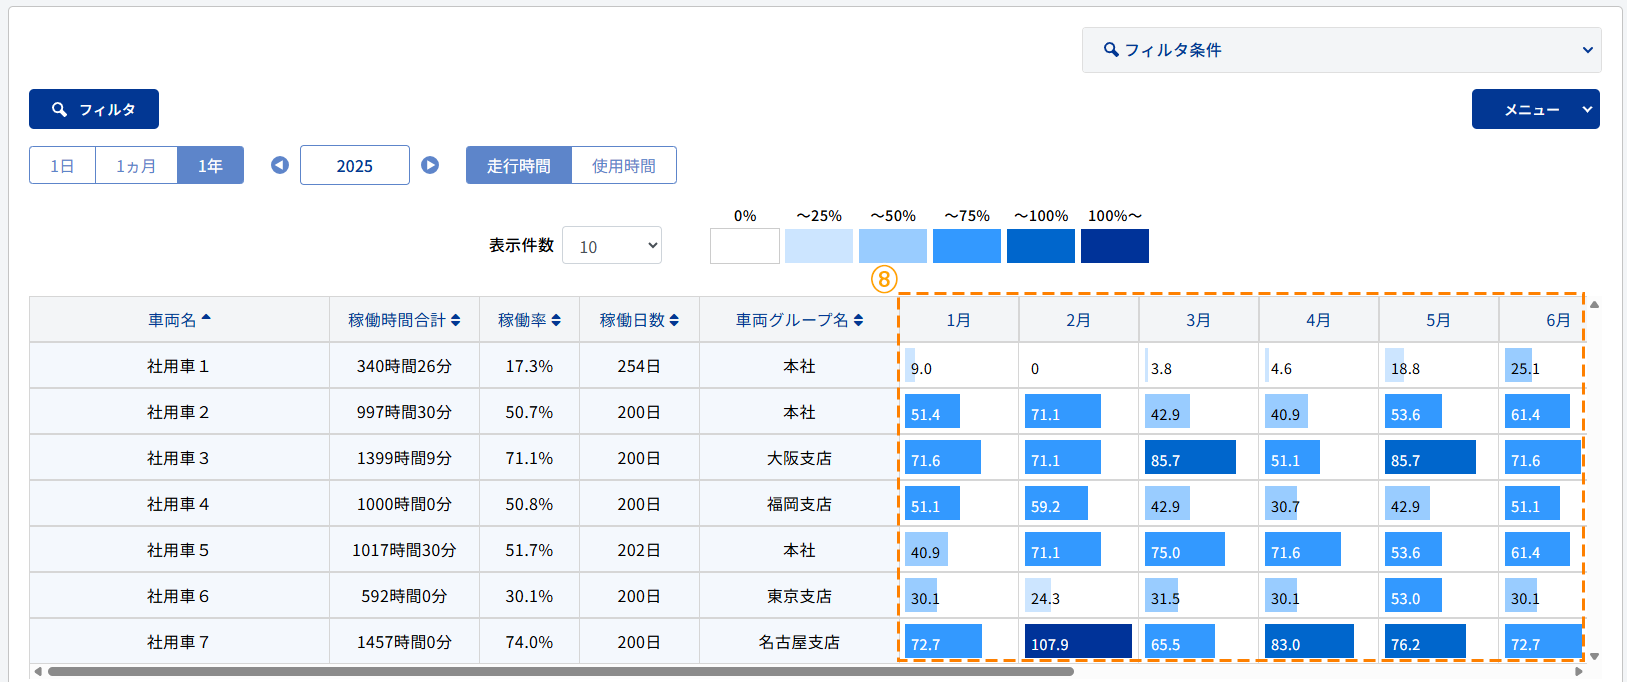The width and height of the screenshot is (1627, 682).
Task: Switch to 使用時間 view
Action: point(624,166)
